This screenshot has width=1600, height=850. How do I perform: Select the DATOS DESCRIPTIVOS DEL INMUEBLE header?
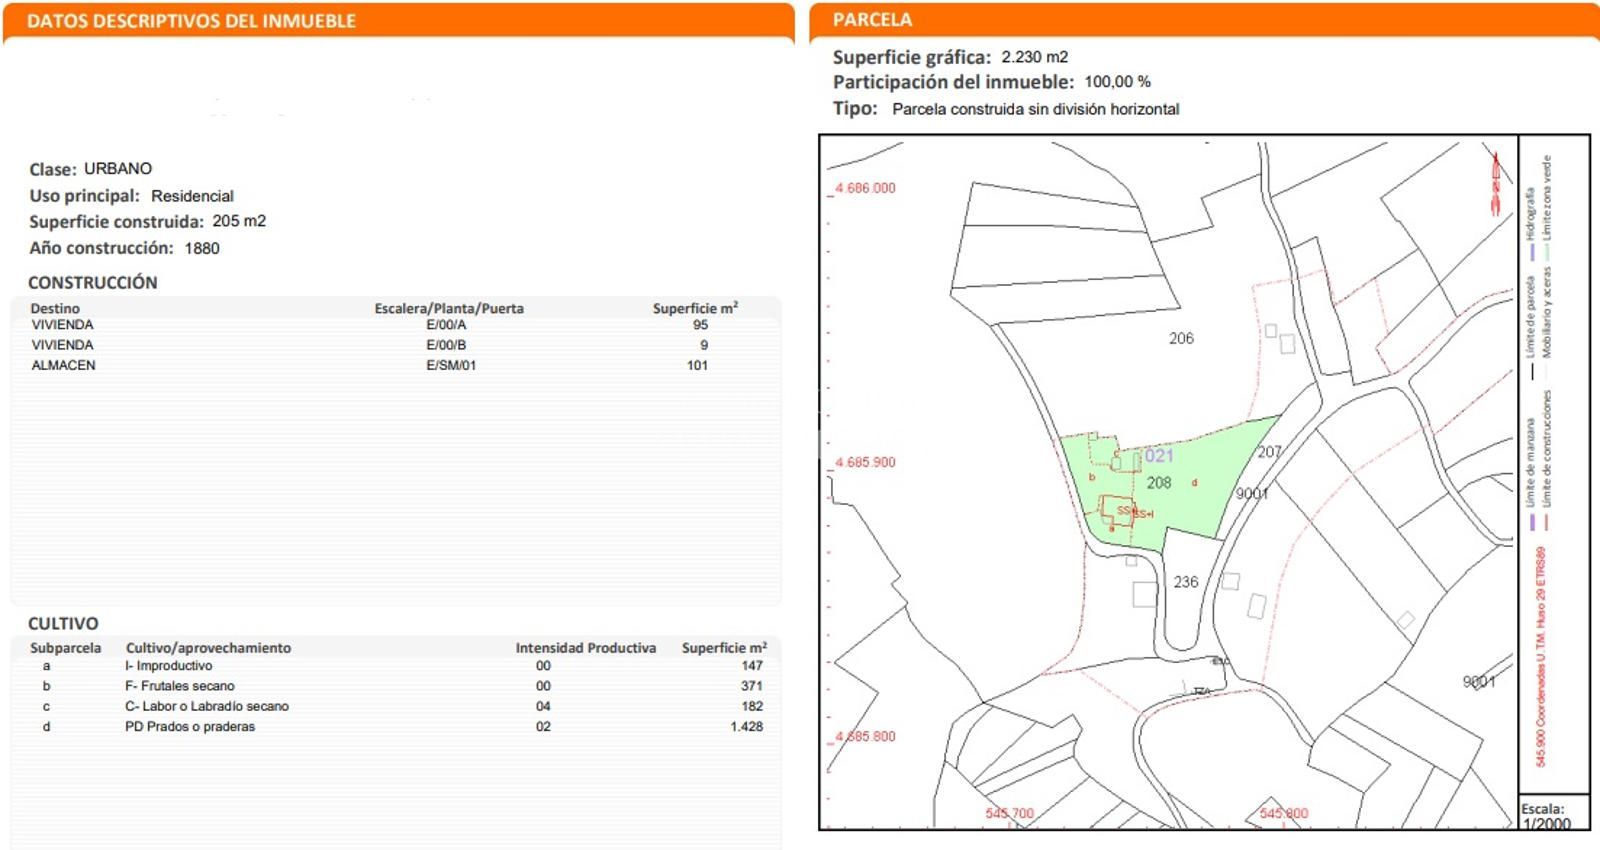[x=191, y=21]
